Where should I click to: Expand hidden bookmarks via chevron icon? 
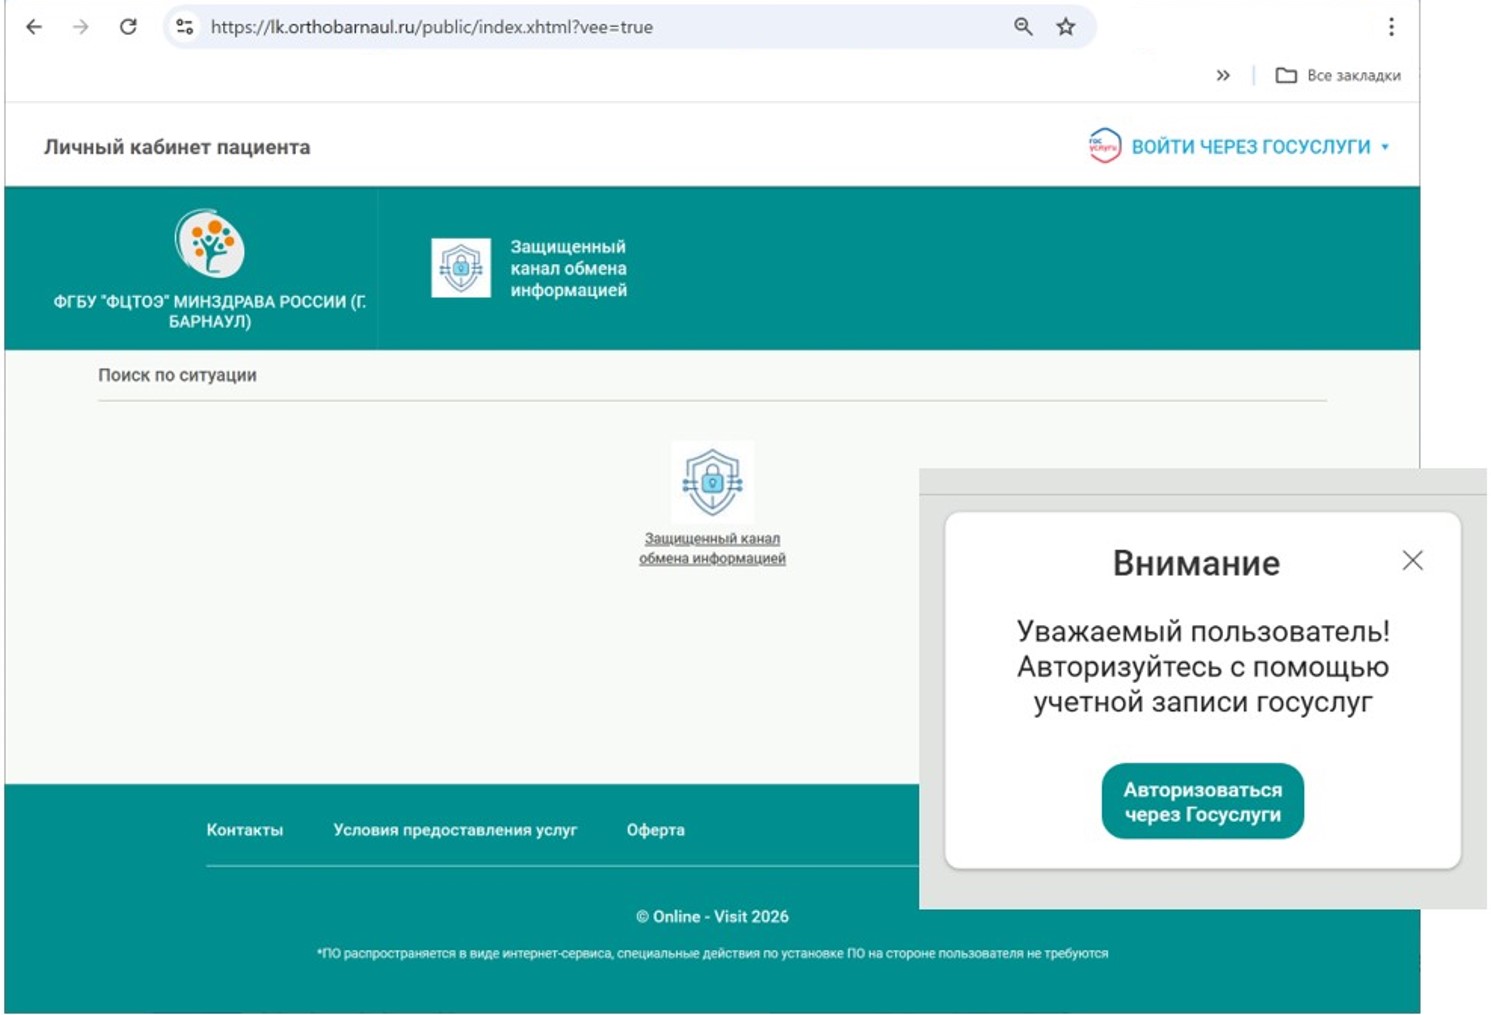[1222, 74]
